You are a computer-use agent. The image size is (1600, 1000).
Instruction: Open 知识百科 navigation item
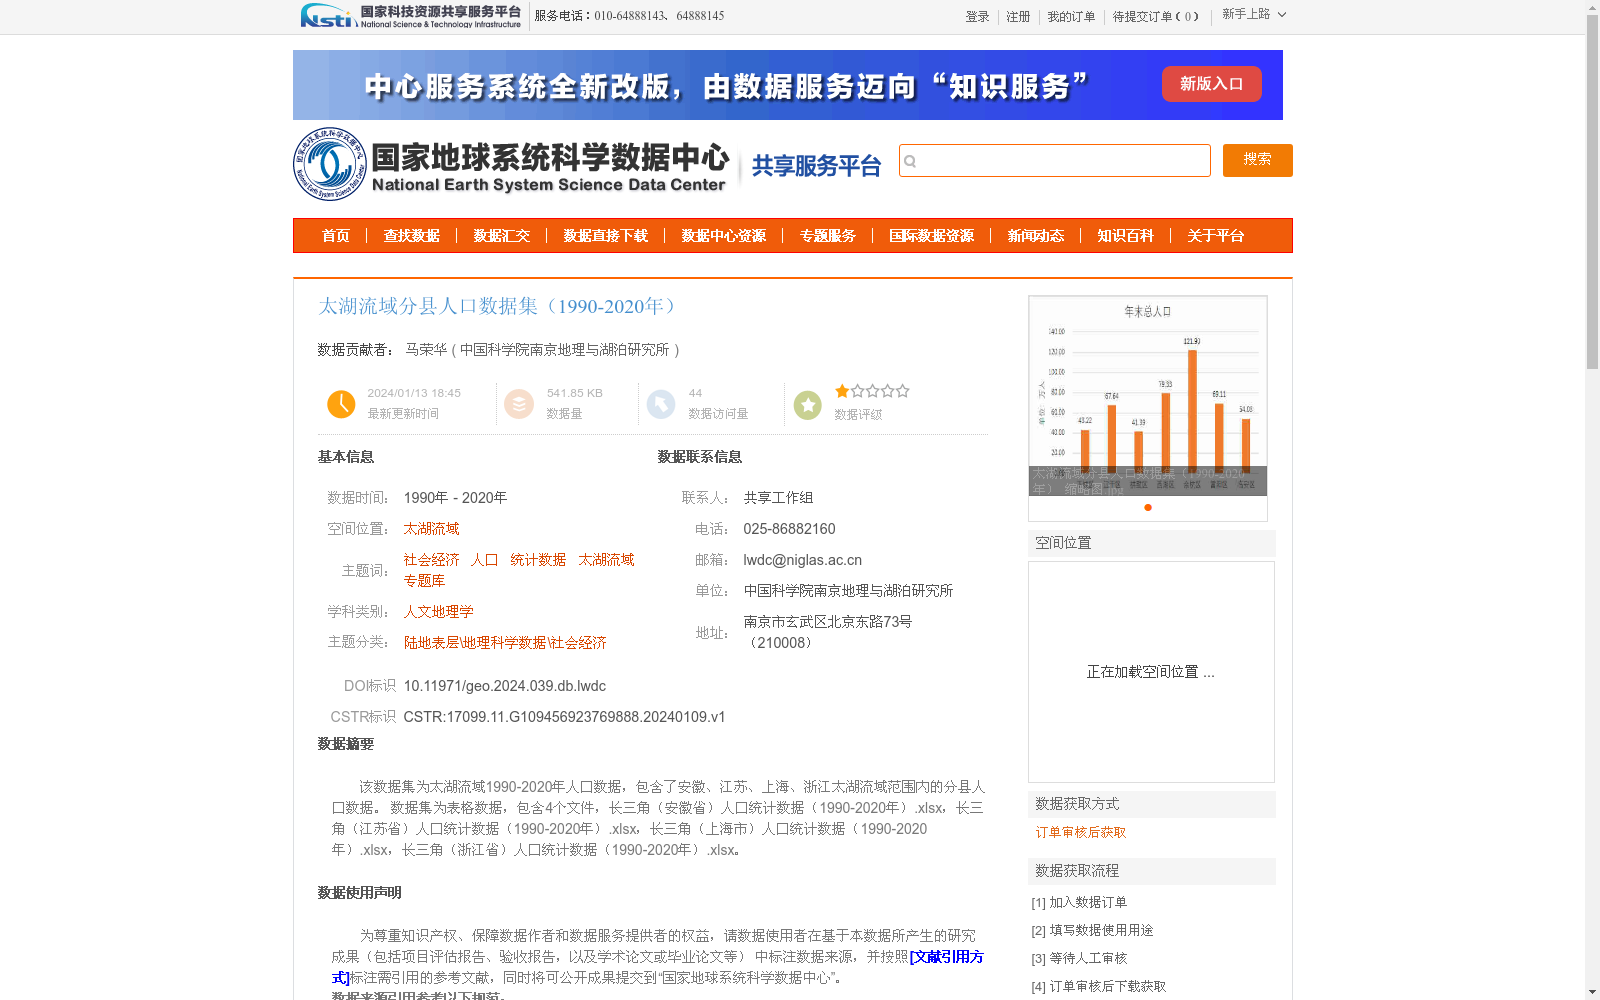point(1125,236)
